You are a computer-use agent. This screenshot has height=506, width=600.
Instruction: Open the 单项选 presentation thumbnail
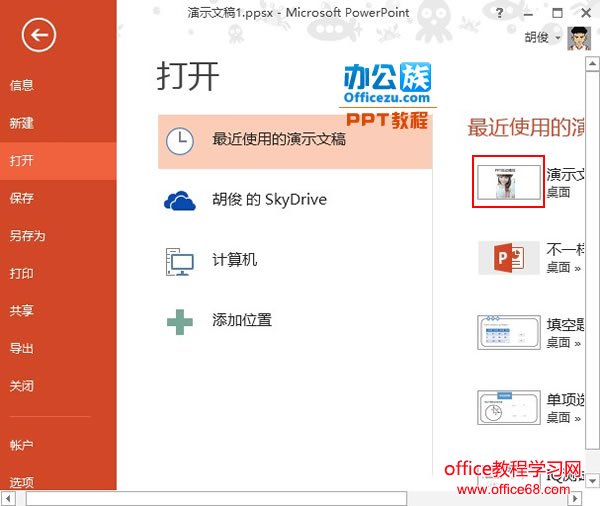[x=509, y=408]
